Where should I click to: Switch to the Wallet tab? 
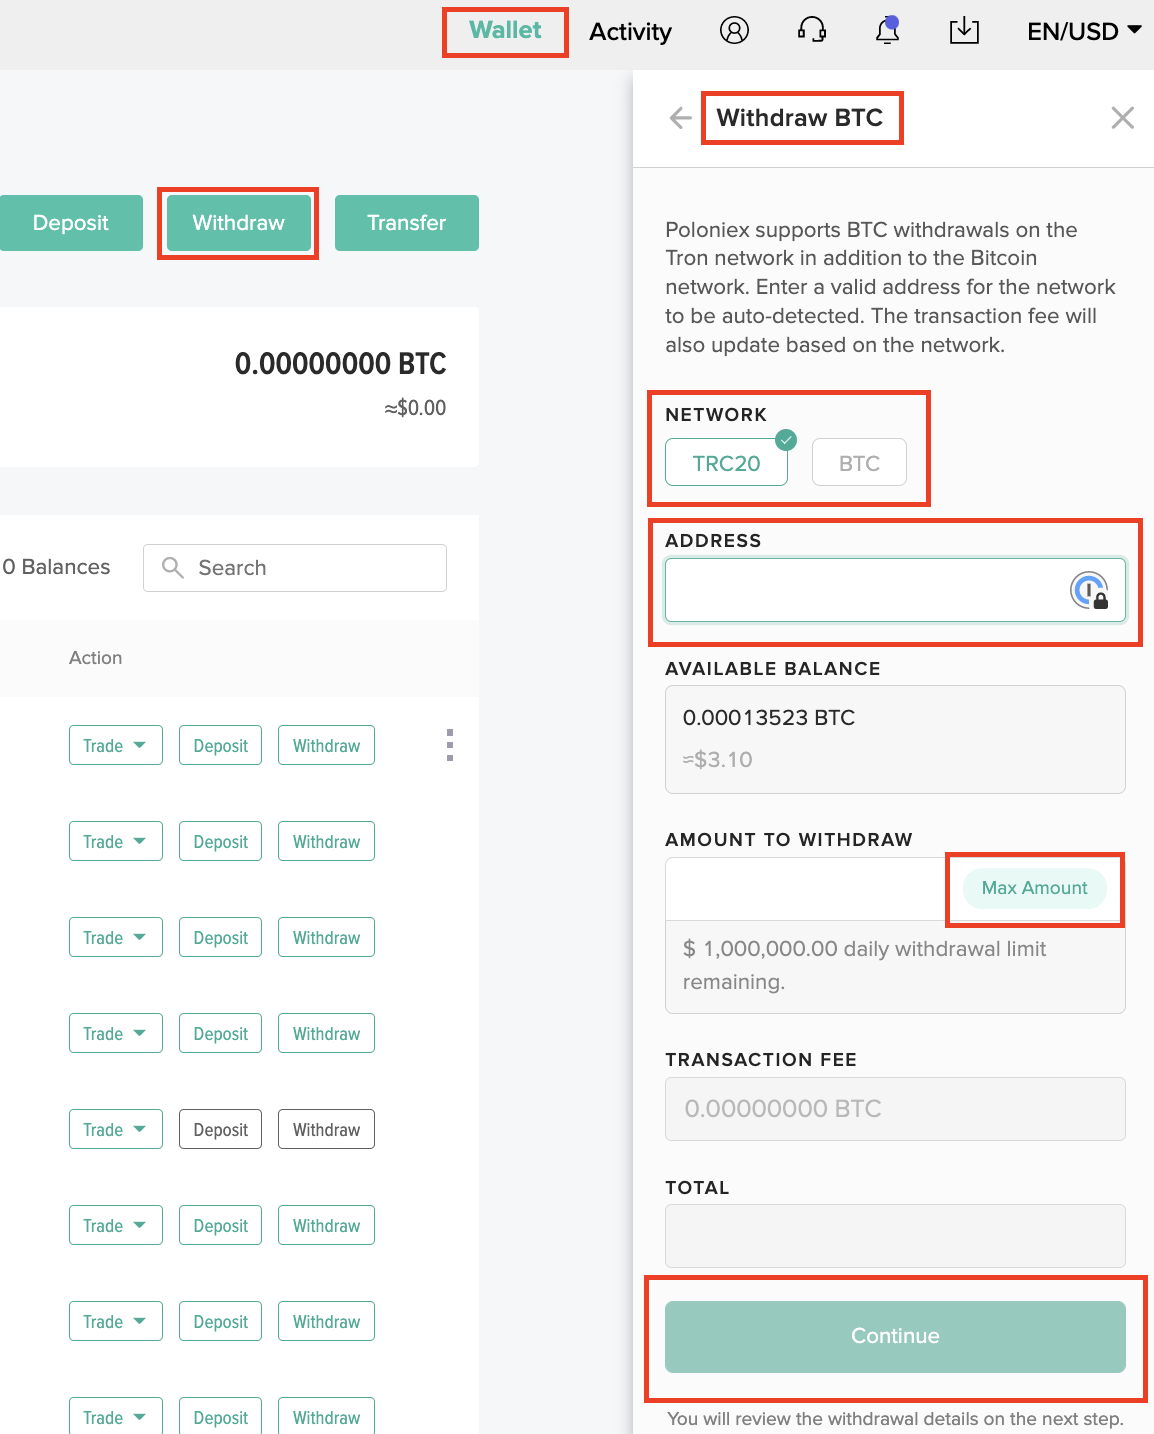(505, 30)
